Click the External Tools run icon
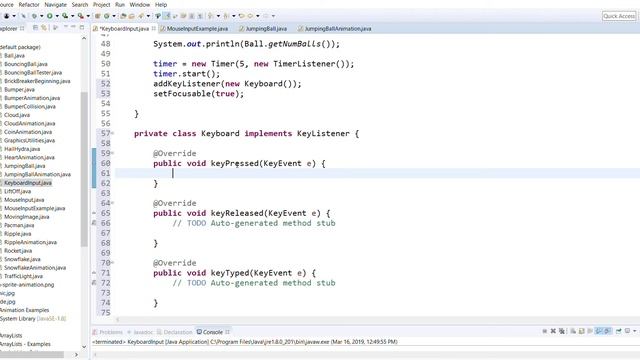Viewport: 640px width, 360px height. tap(80, 16)
